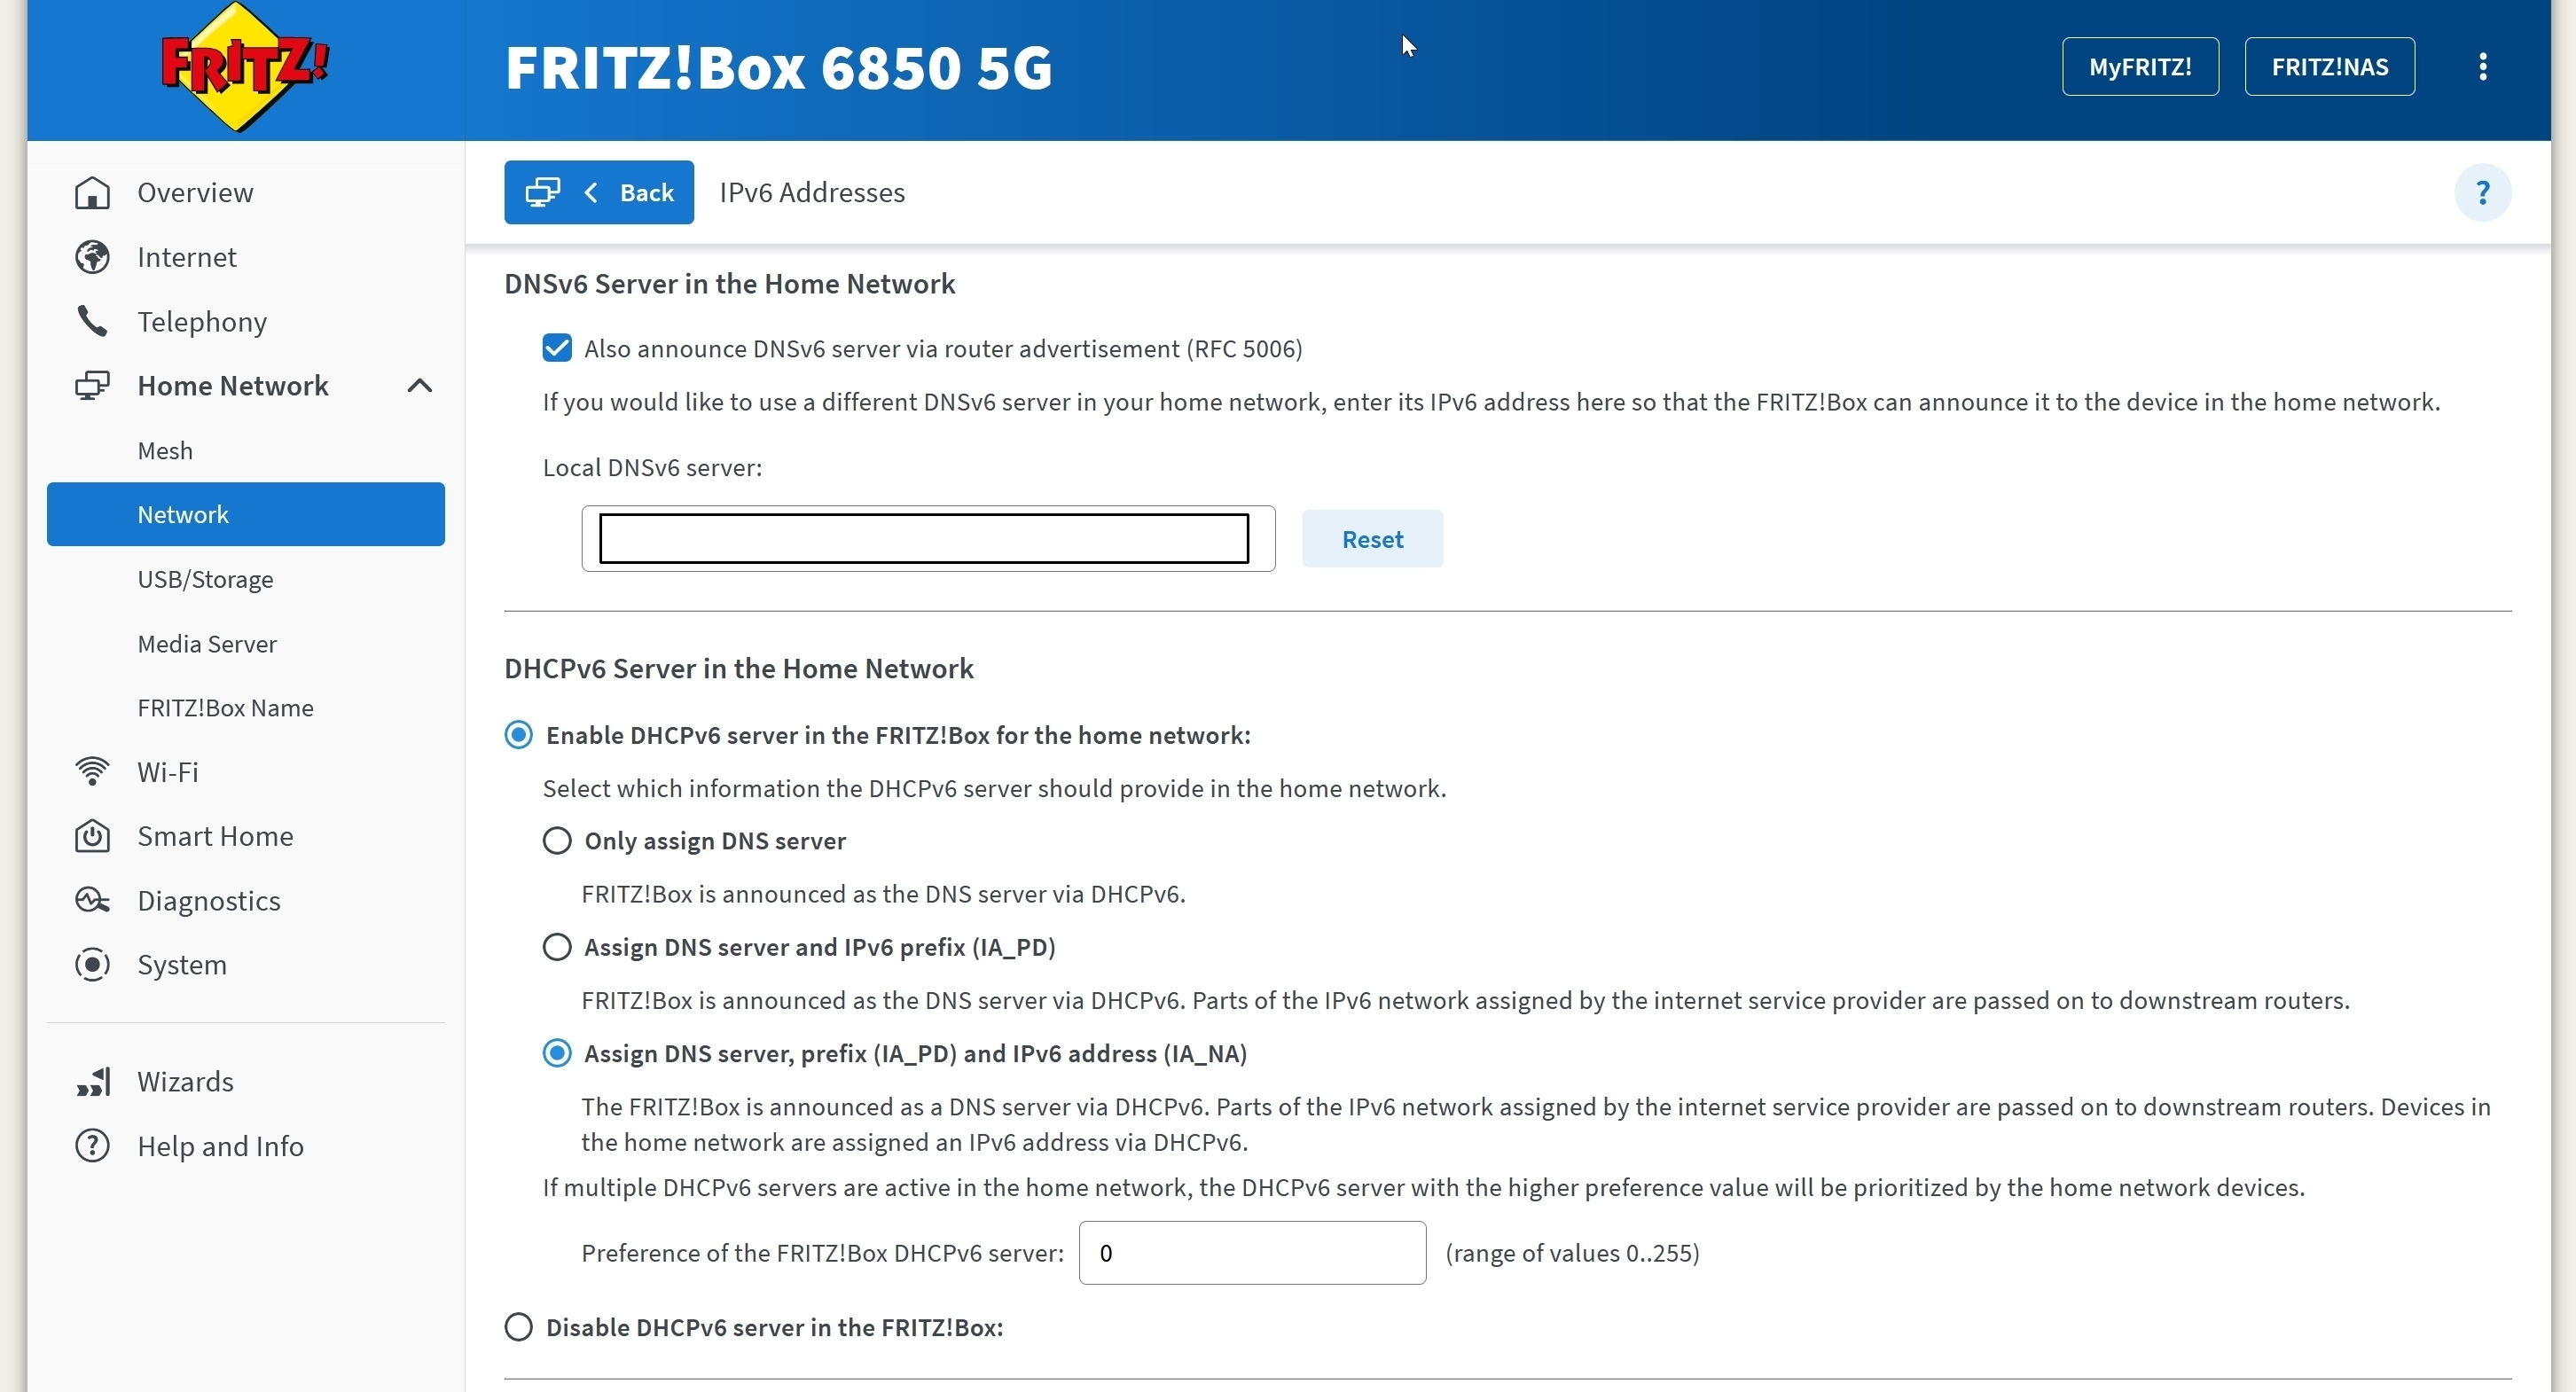Click DHCPv6 Server in the Home Network heading

click(739, 669)
